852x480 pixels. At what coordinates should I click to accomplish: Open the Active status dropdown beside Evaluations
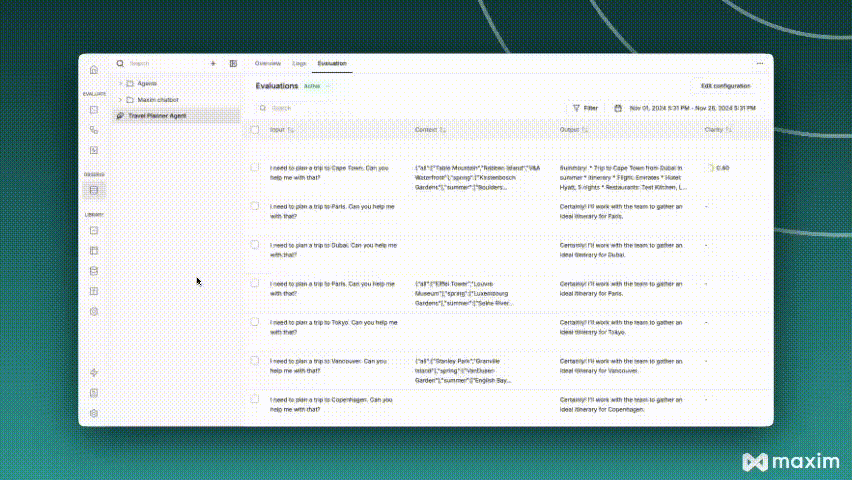pyautogui.click(x=317, y=86)
